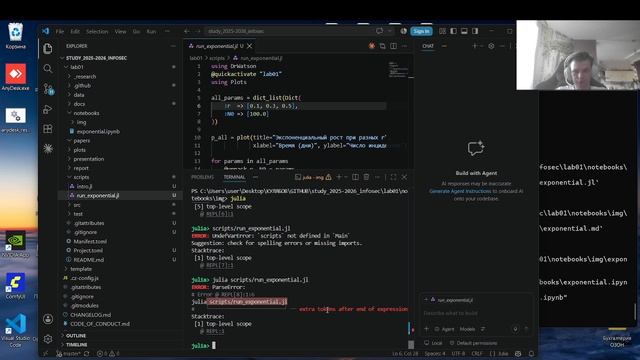Add a new terminal with plus icon
This screenshot has width=640, height=360.
click(x=338, y=177)
